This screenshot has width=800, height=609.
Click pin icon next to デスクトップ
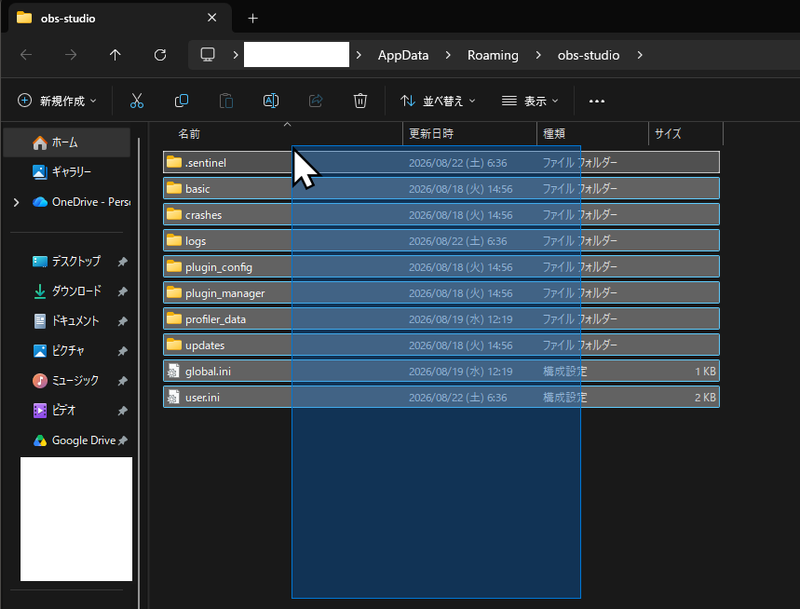point(122,262)
